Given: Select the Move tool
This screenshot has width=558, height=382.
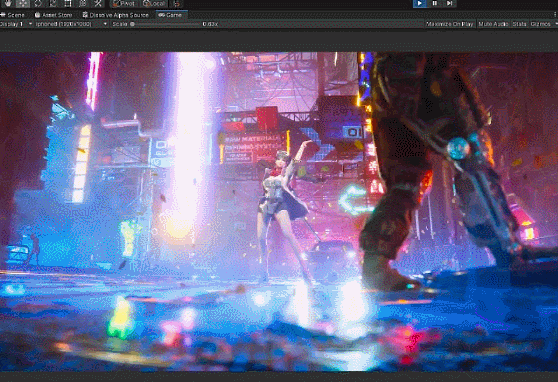Looking at the screenshot, I should click(22, 3).
